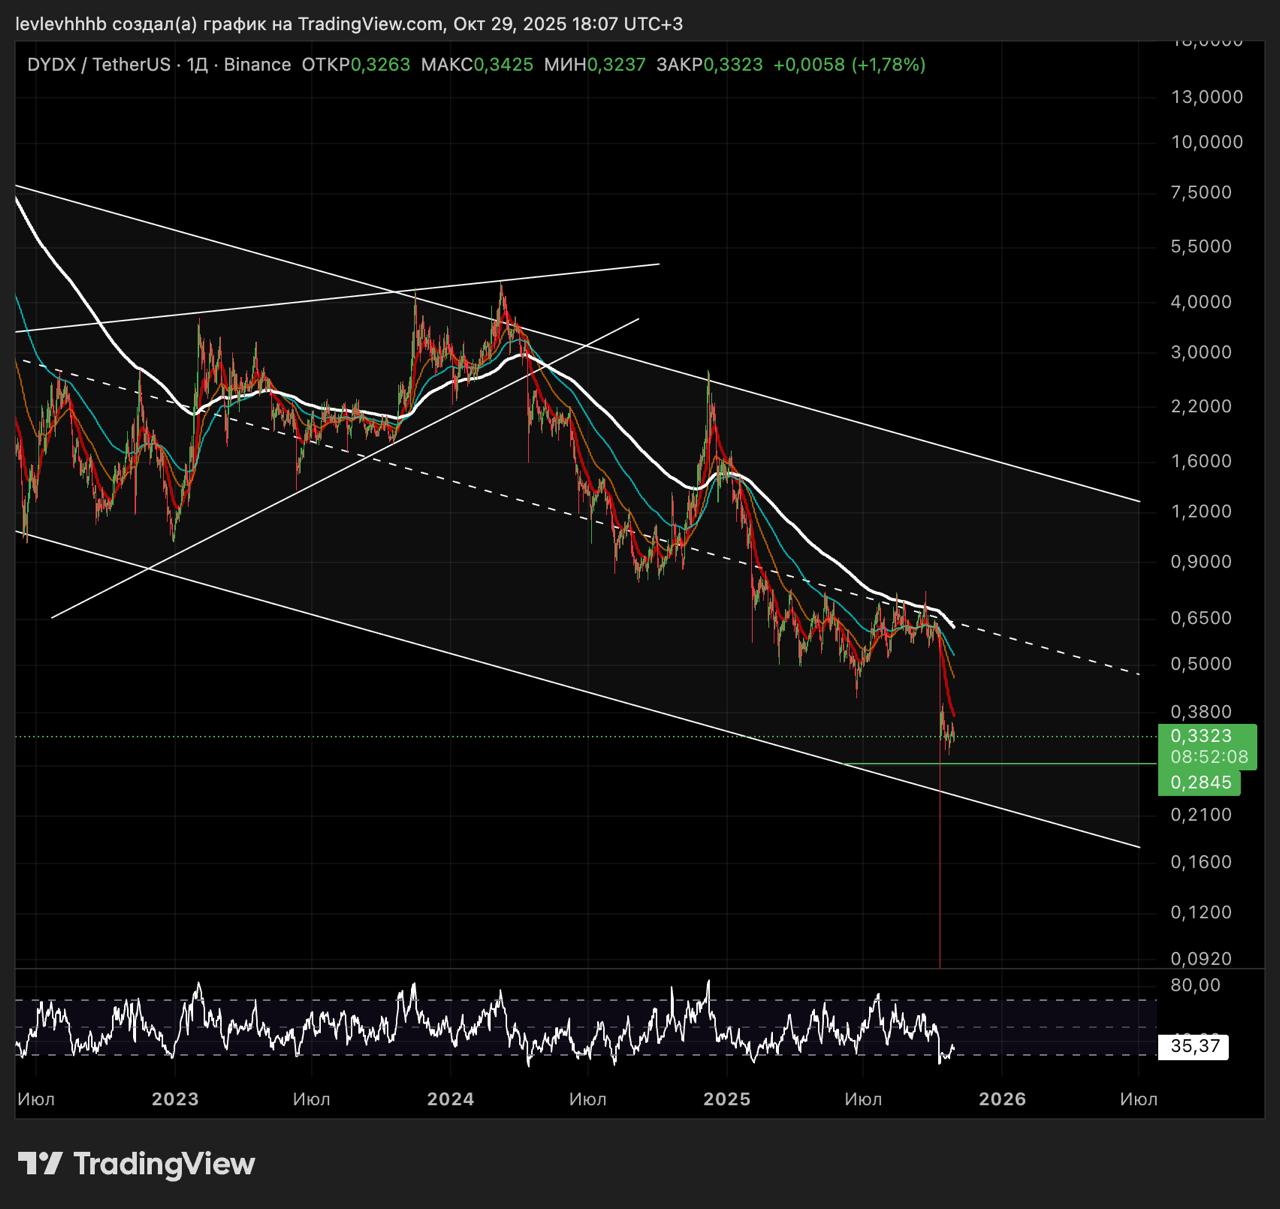The height and width of the screenshot is (1209, 1280).
Task: Click the green 0,2845 price level label
Action: pyautogui.click(x=1201, y=783)
